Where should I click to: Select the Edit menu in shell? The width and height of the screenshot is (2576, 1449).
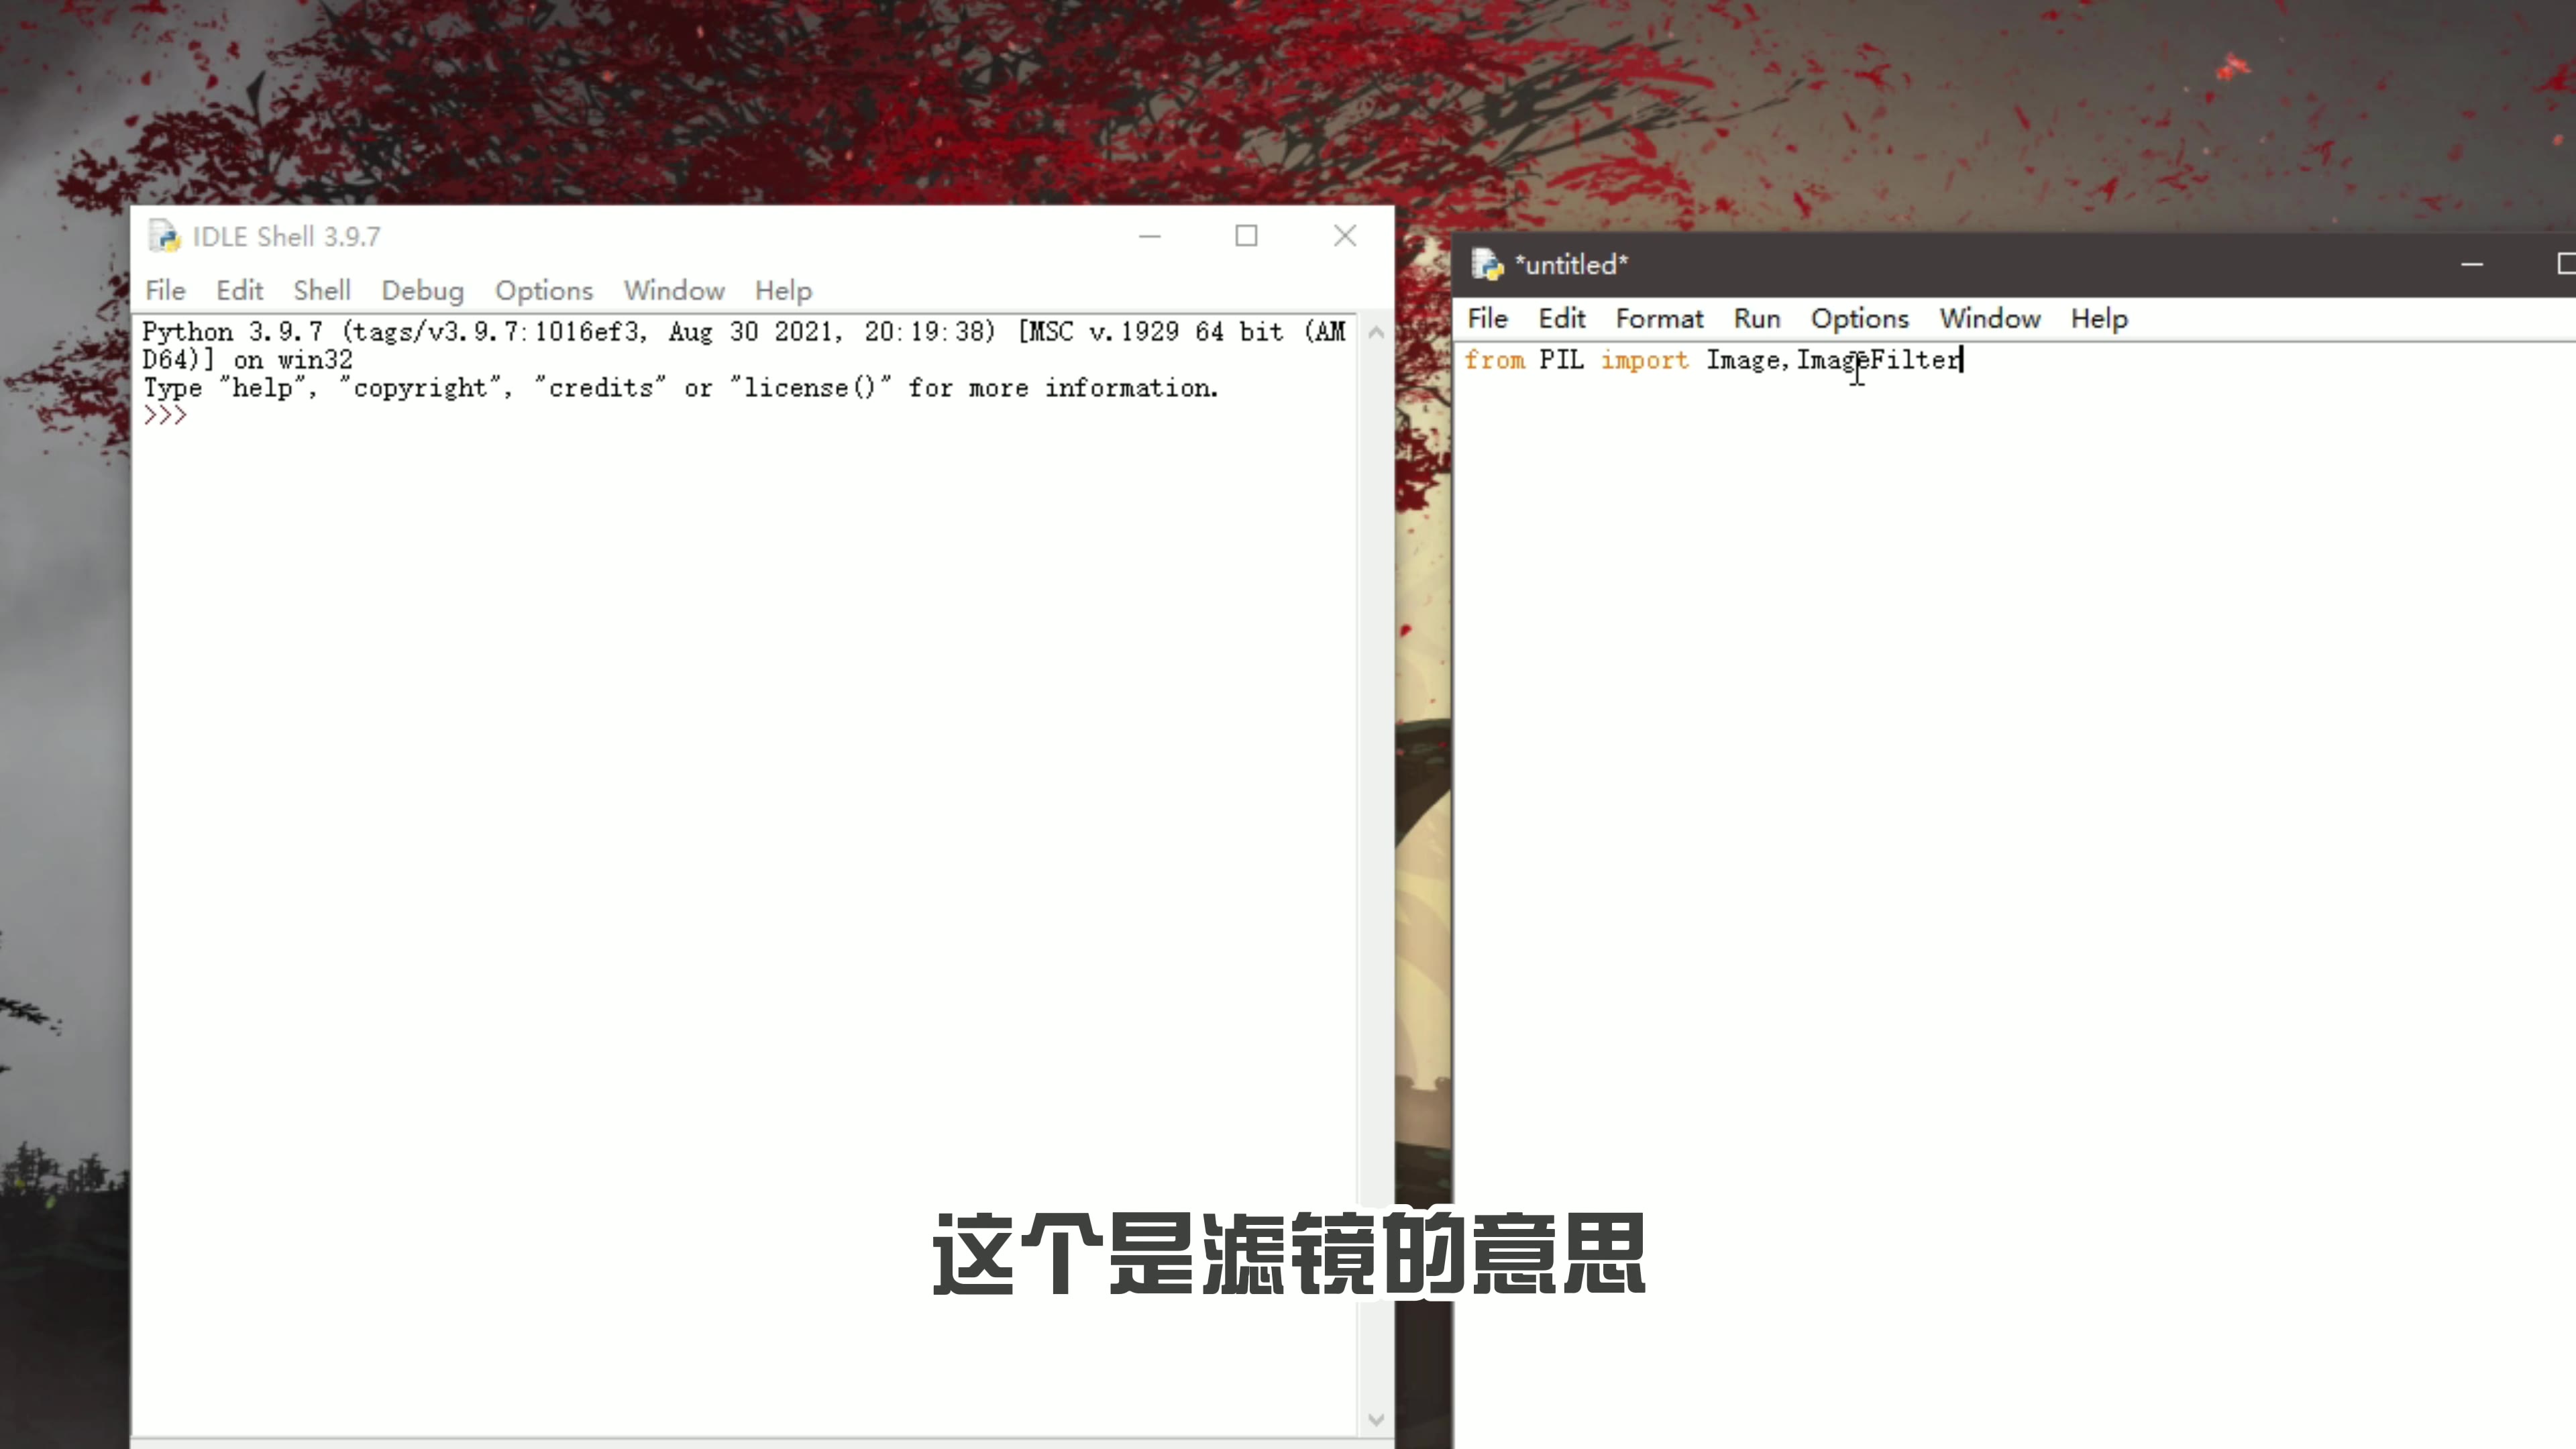[x=239, y=290]
